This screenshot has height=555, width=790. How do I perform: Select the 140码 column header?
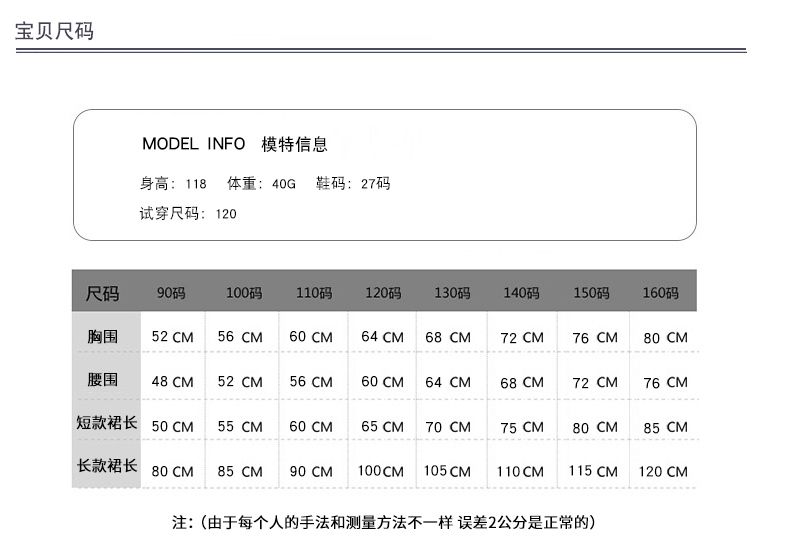click(x=521, y=293)
